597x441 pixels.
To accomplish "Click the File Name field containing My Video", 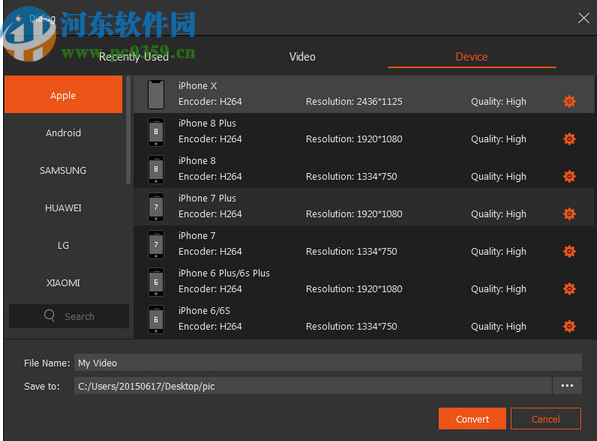I will click(328, 363).
